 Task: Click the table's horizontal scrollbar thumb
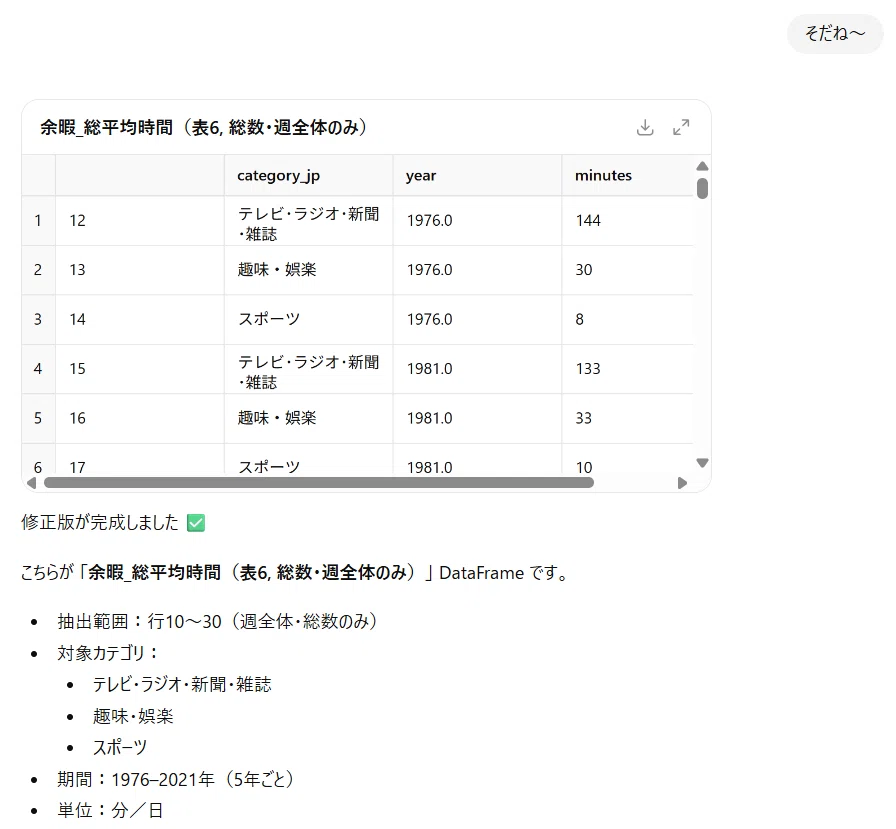click(319, 483)
